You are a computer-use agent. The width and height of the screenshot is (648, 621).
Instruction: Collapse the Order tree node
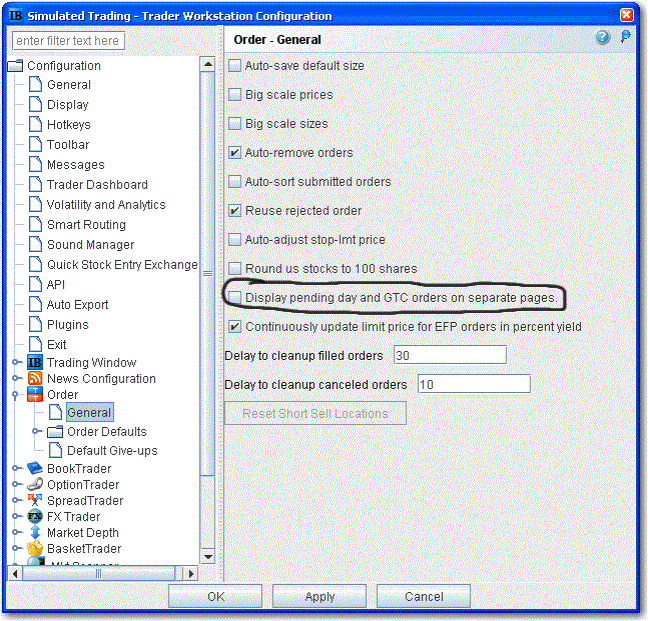point(16,395)
